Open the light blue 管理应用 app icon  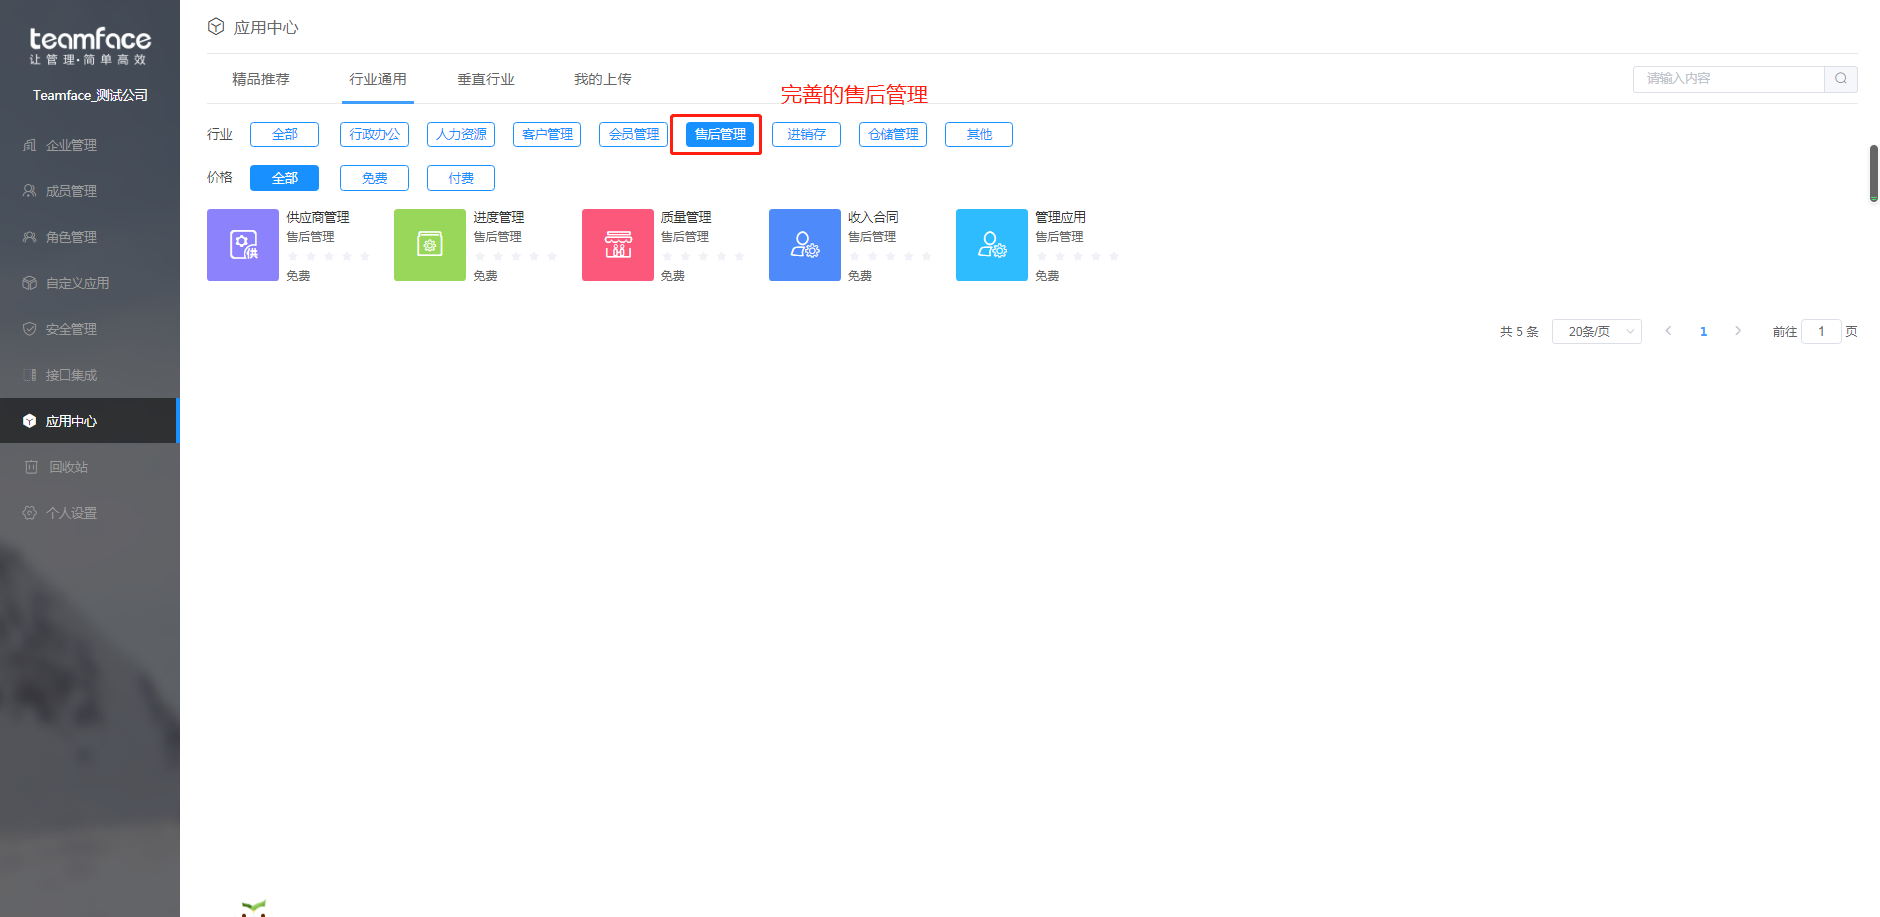[991, 245]
